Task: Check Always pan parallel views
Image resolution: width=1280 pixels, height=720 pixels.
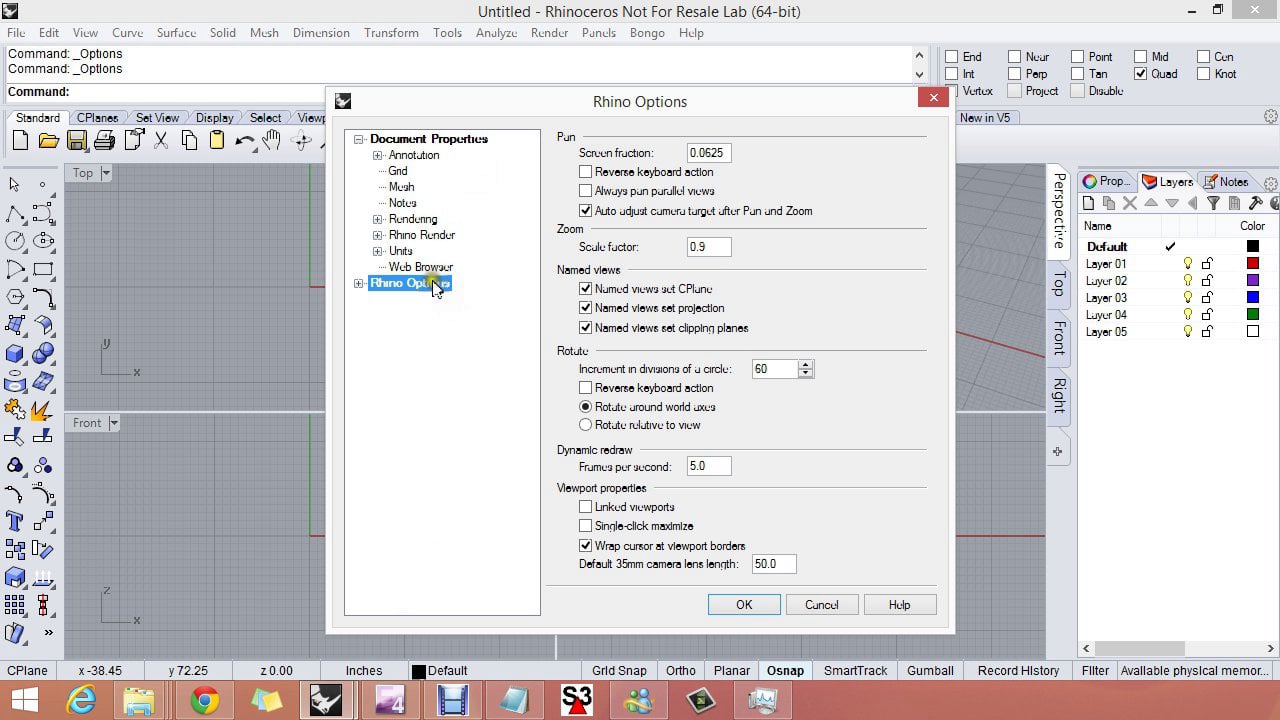Action: tap(586, 191)
